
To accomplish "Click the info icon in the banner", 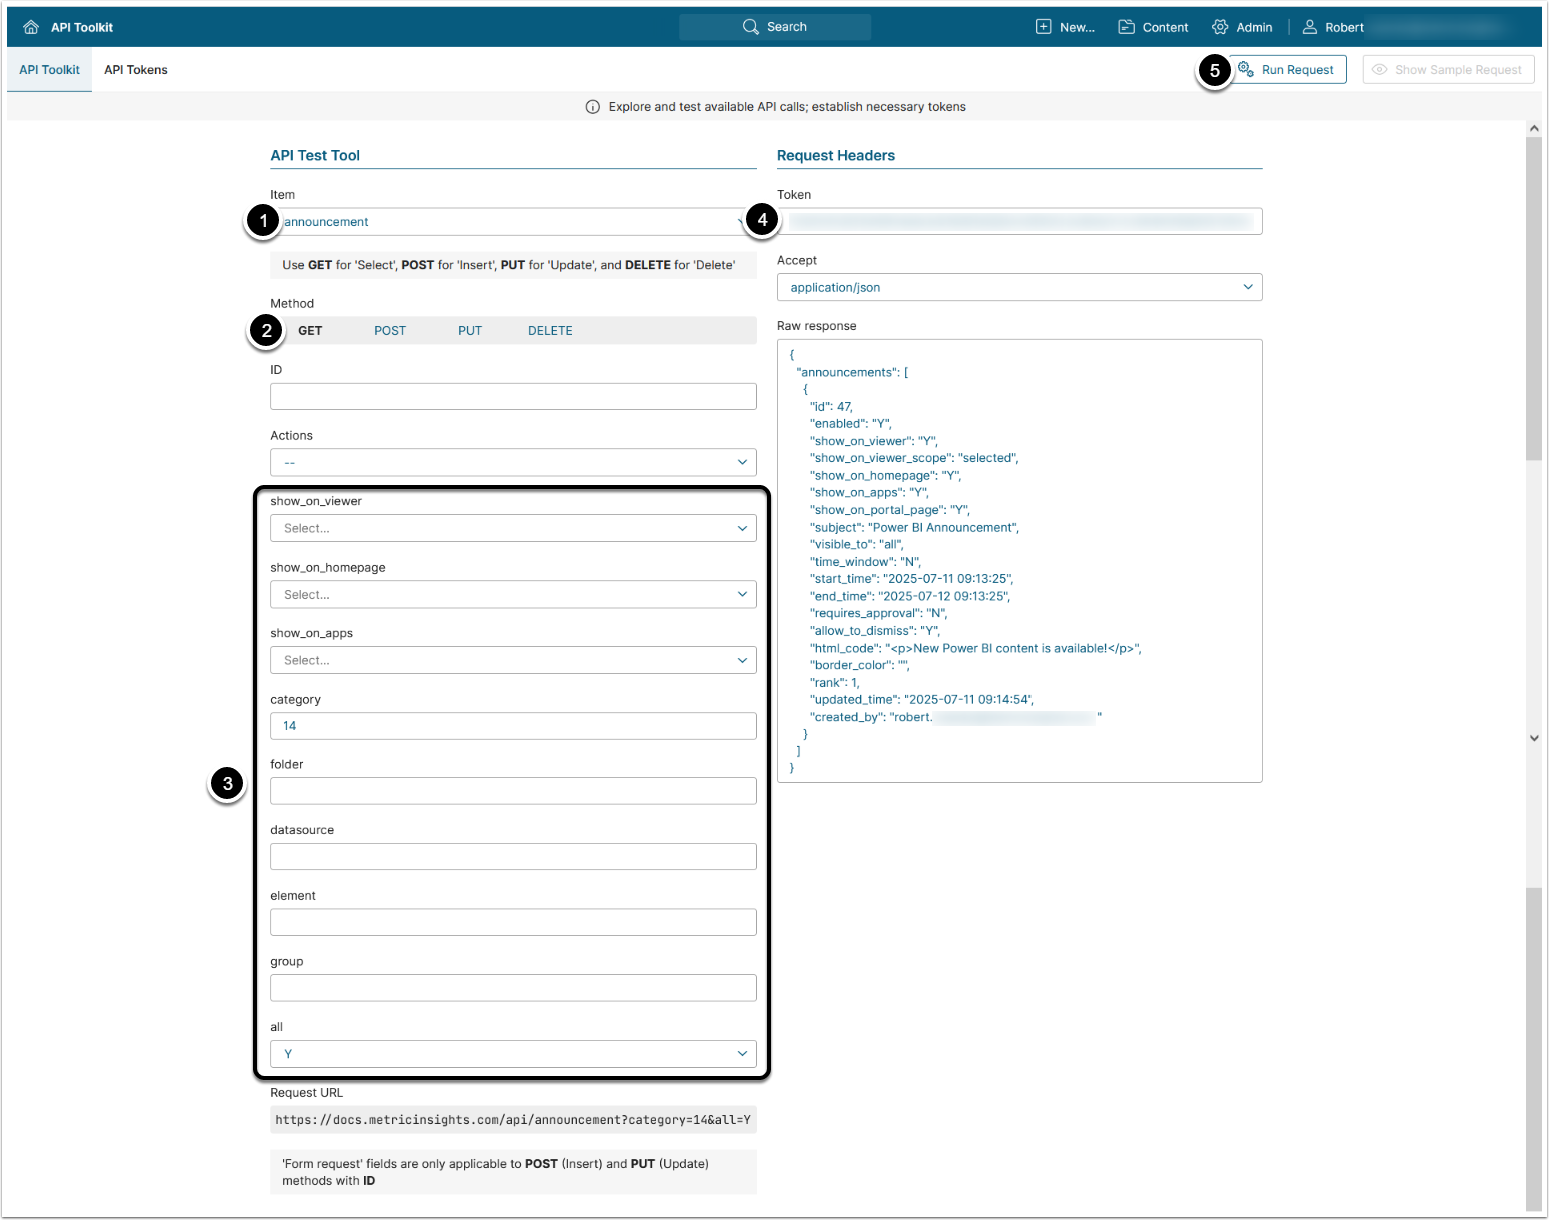I will 592,107.
